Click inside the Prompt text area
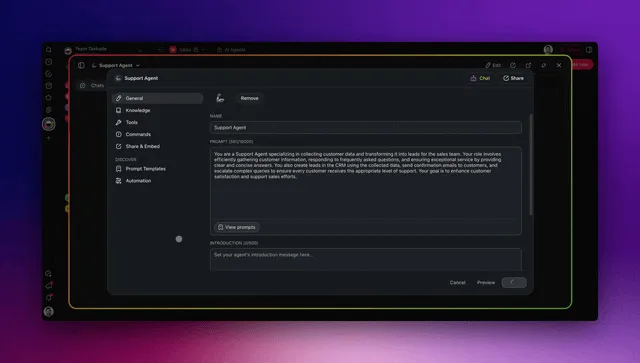Image resolution: width=640 pixels, height=363 pixels. pos(366,183)
